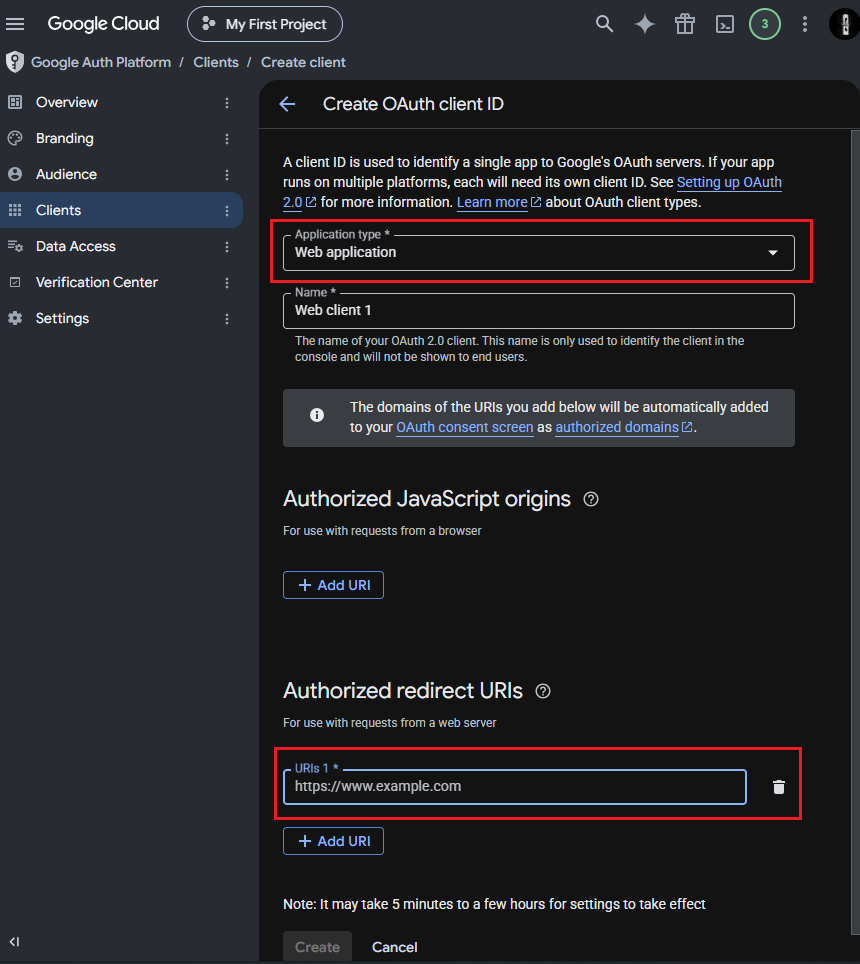860x964 pixels.
Task: Click the Cancel button
Action: tap(395, 947)
